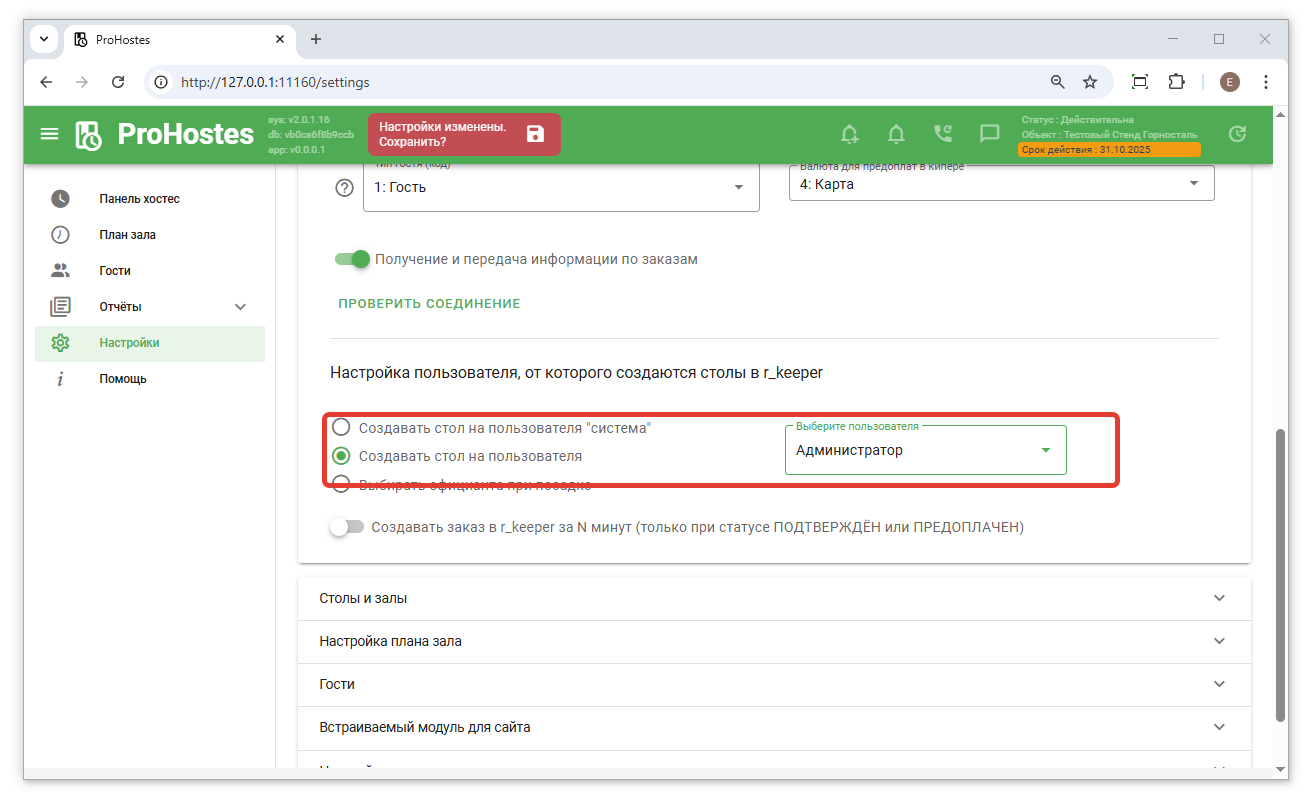This screenshot has width=1313, height=795.
Task: Click 'ПРОВЕРИТЬ СОЕДИНЕНИЕ' button
Action: (x=429, y=303)
